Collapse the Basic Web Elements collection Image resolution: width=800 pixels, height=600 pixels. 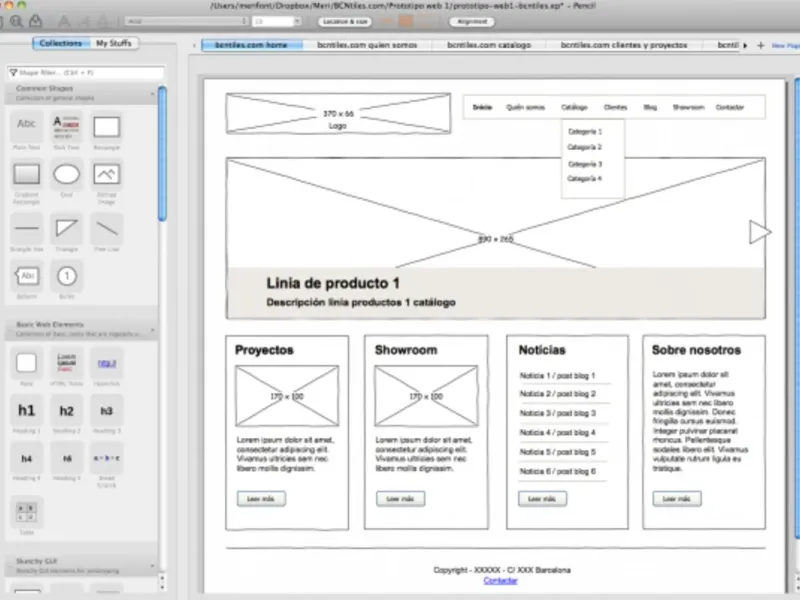(152, 330)
